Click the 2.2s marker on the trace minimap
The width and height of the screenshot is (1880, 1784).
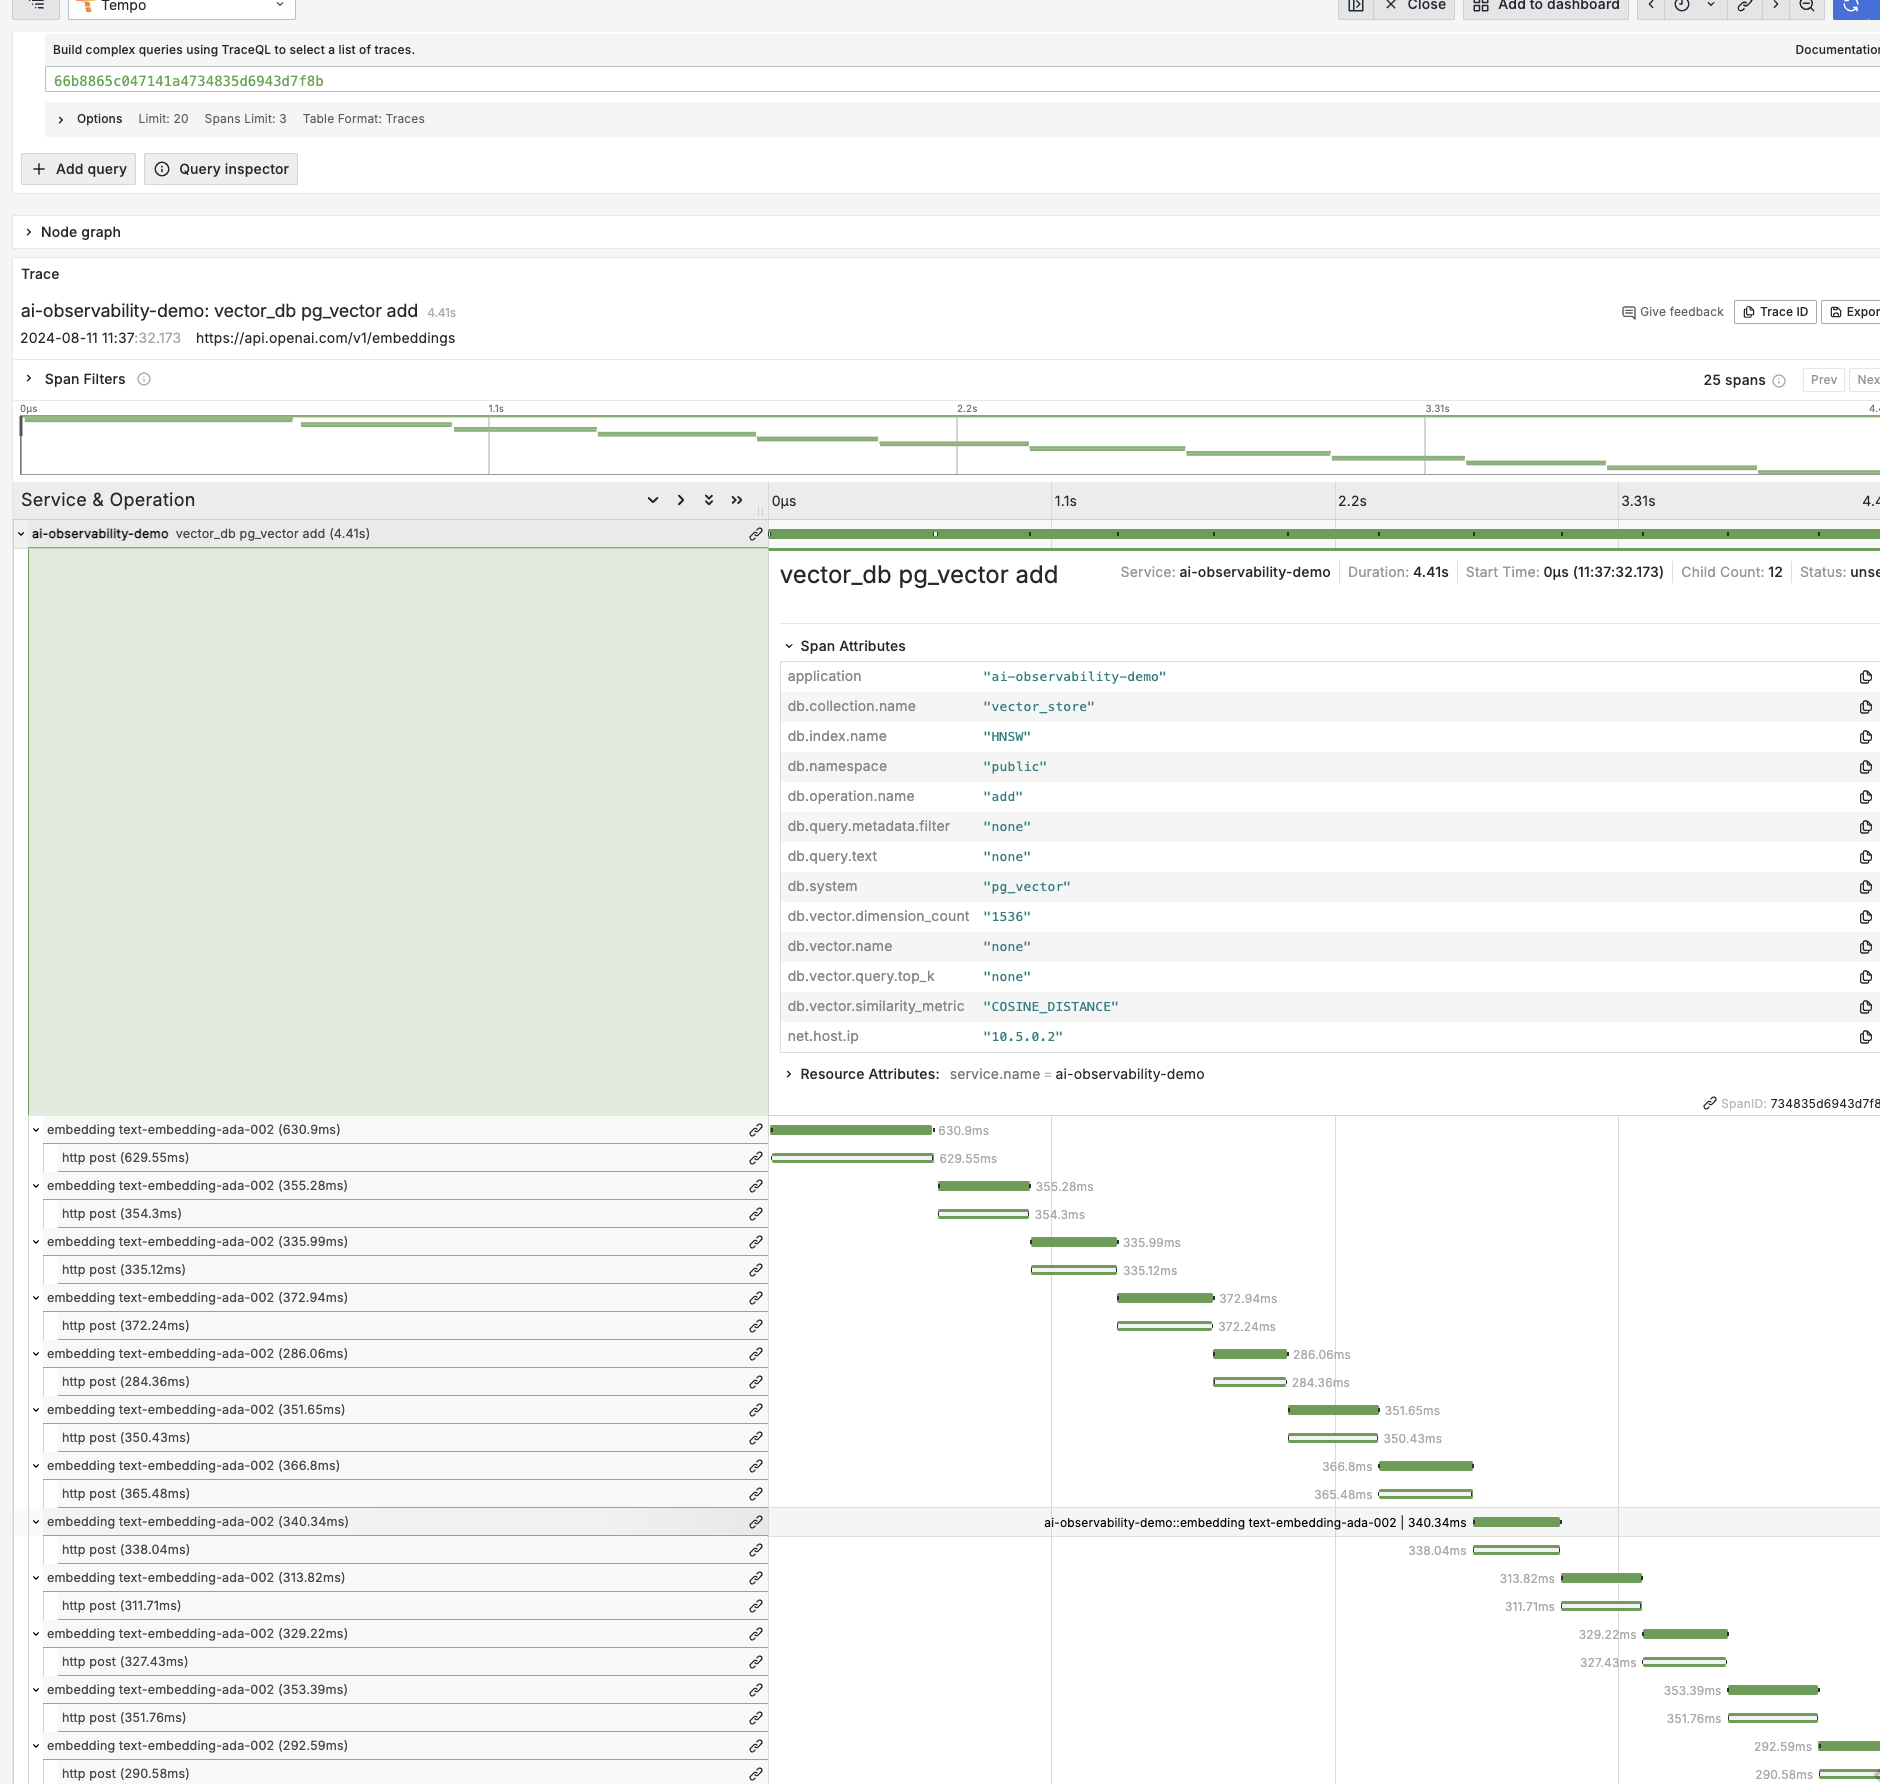pyautogui.click(x=966, y=409)
